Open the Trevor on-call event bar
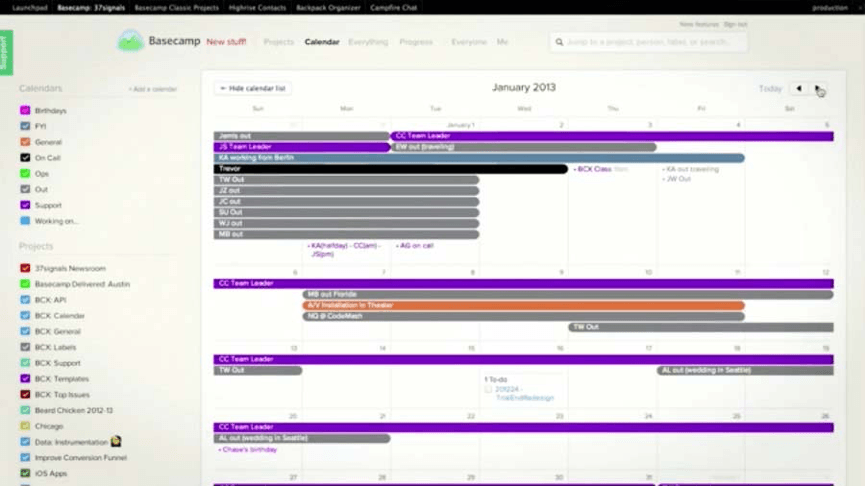The width and height of the screenshot is (865, 486). [x=391, y=169]
